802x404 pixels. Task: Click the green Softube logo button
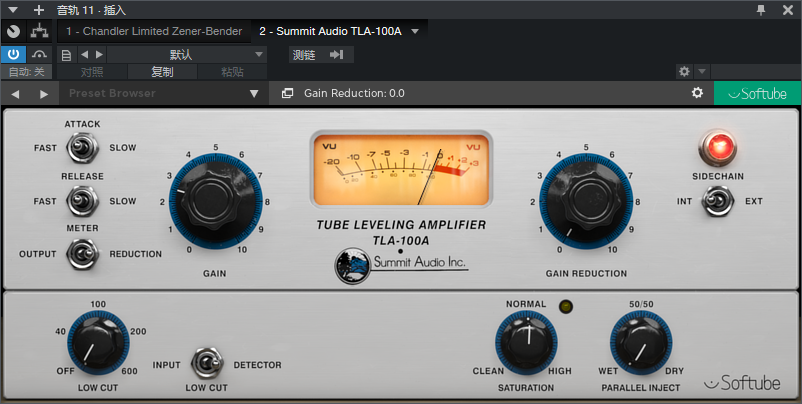(x=758, y=93)
